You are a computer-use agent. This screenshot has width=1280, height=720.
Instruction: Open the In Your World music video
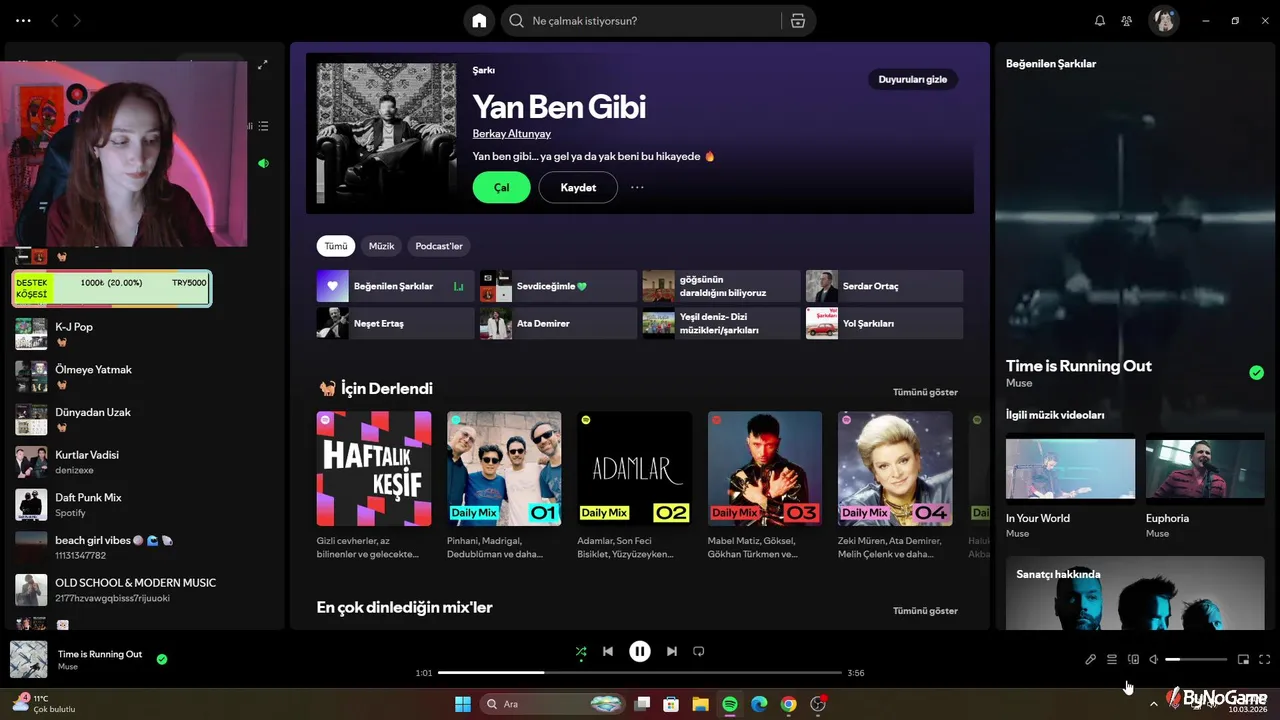click(x=1070, y=487)
